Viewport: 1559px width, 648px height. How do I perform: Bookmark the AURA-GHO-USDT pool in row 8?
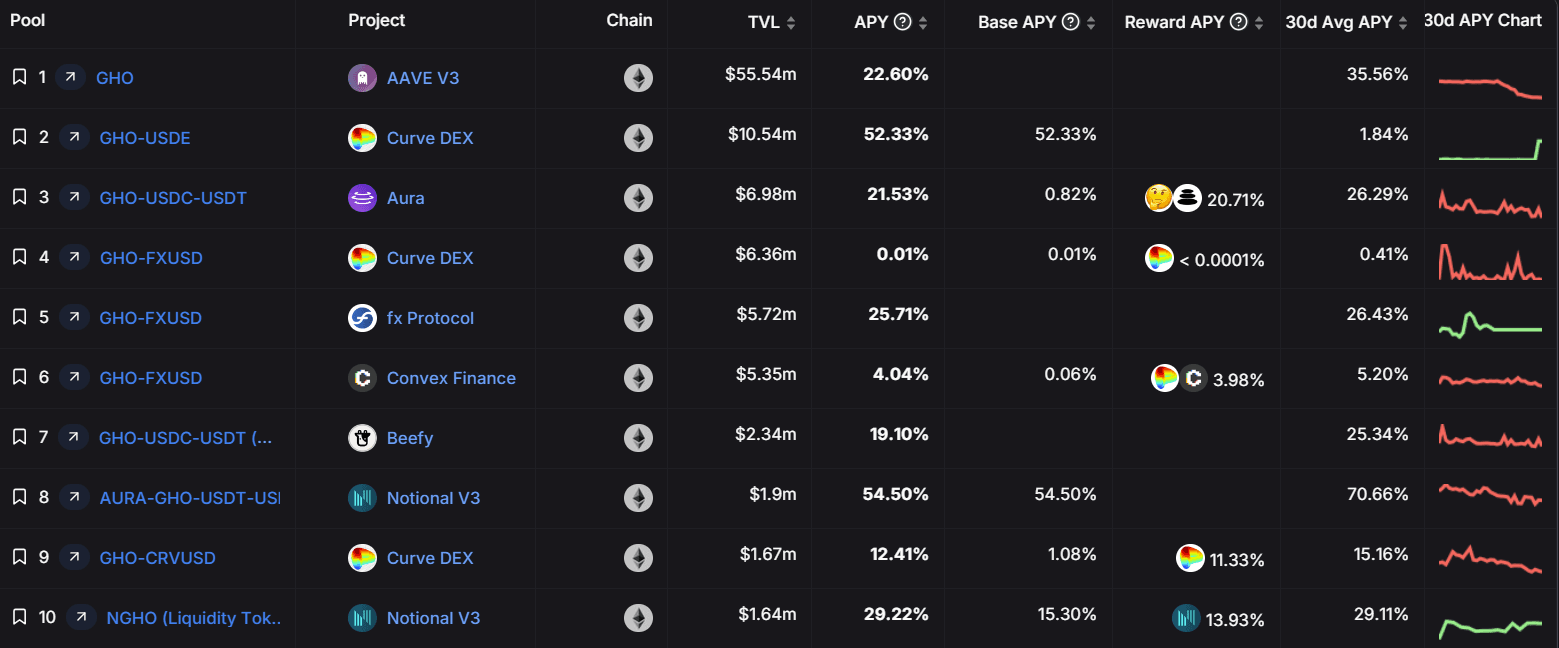[x=19, y=497]
